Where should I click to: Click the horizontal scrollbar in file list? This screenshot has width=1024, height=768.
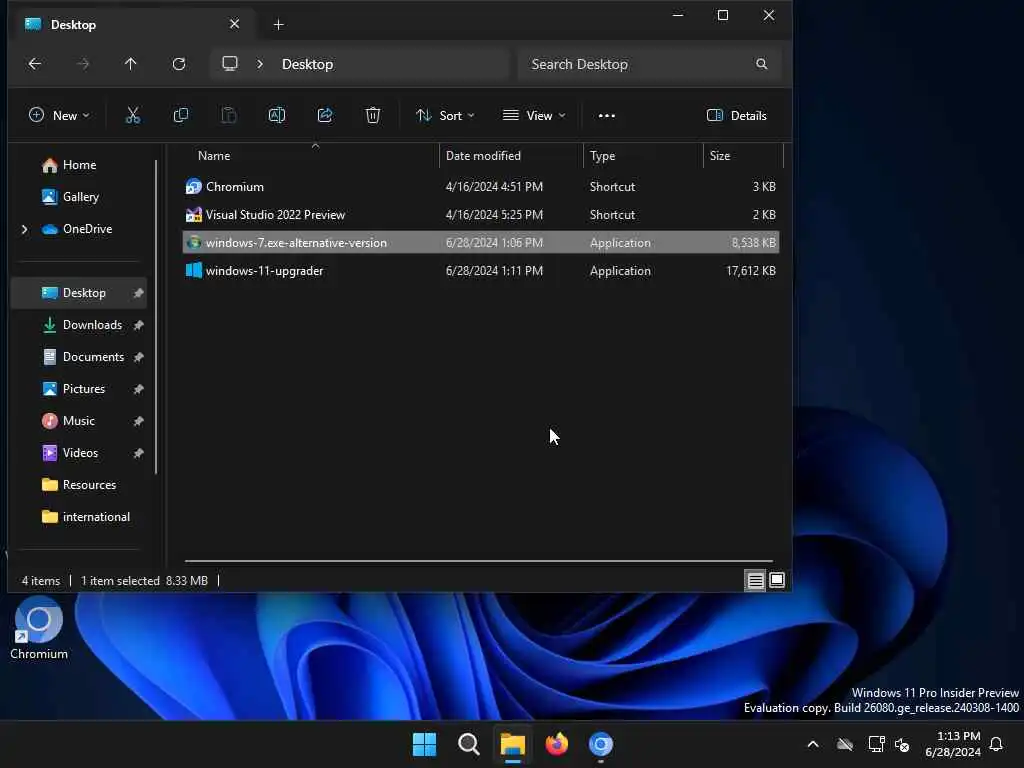(479, 560)
